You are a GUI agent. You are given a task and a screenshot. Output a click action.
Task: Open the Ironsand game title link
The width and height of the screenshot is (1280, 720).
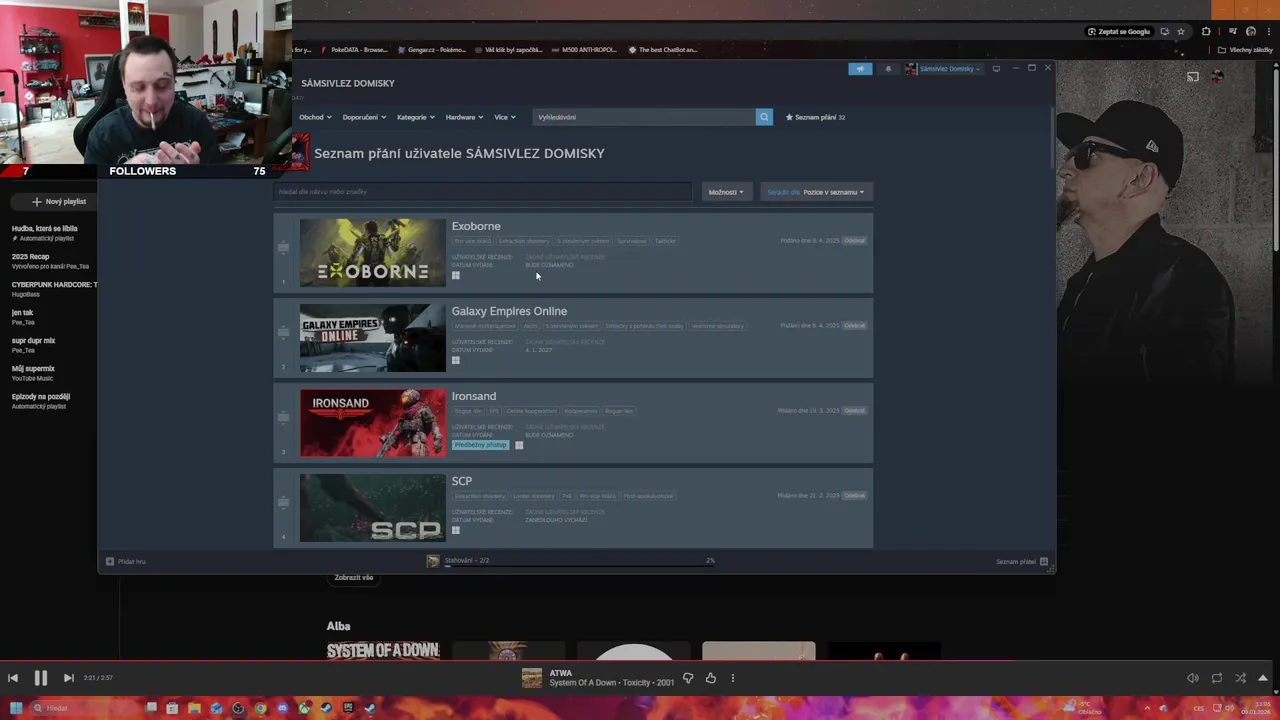pos(474,396)
